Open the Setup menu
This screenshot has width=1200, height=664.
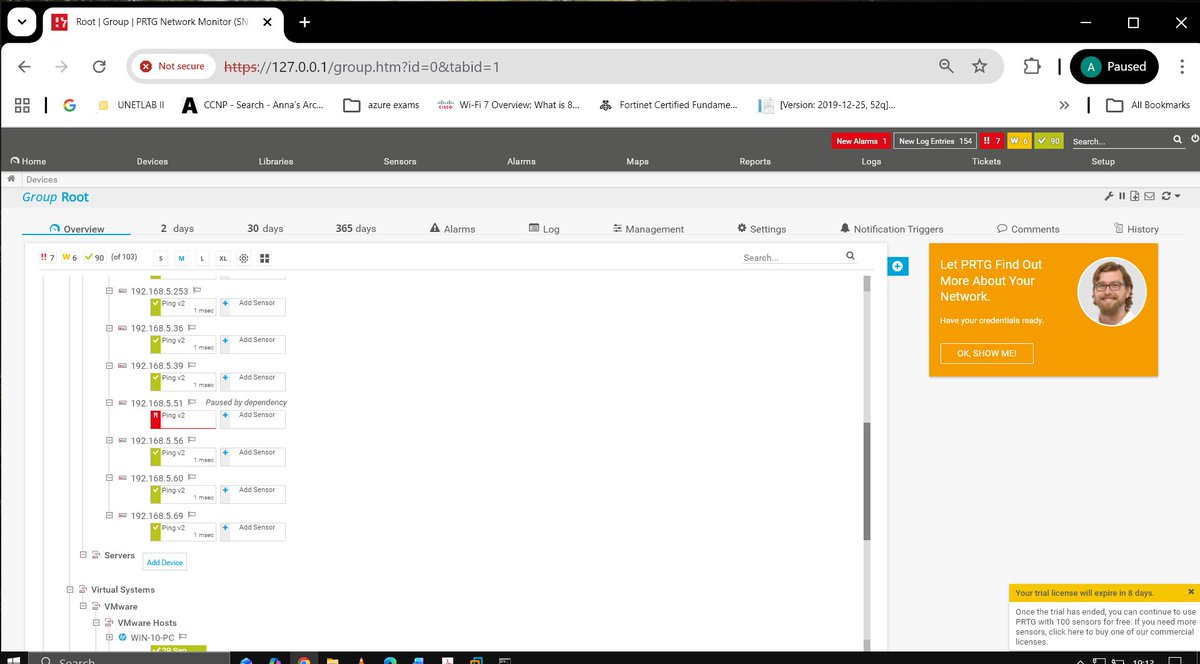pos(1103,161)
